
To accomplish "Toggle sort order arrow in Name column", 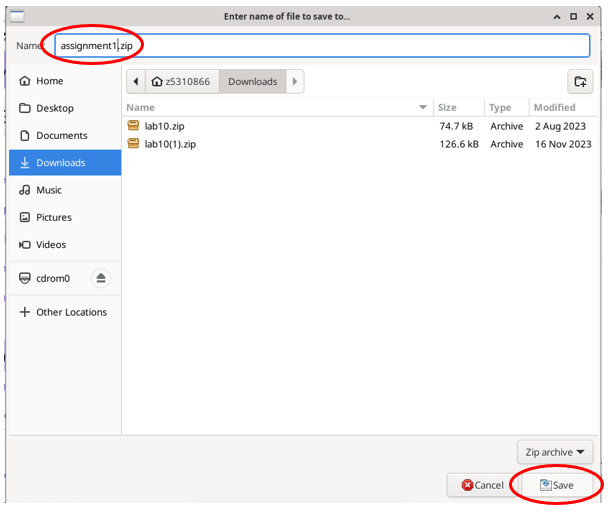I will point(423,107).
